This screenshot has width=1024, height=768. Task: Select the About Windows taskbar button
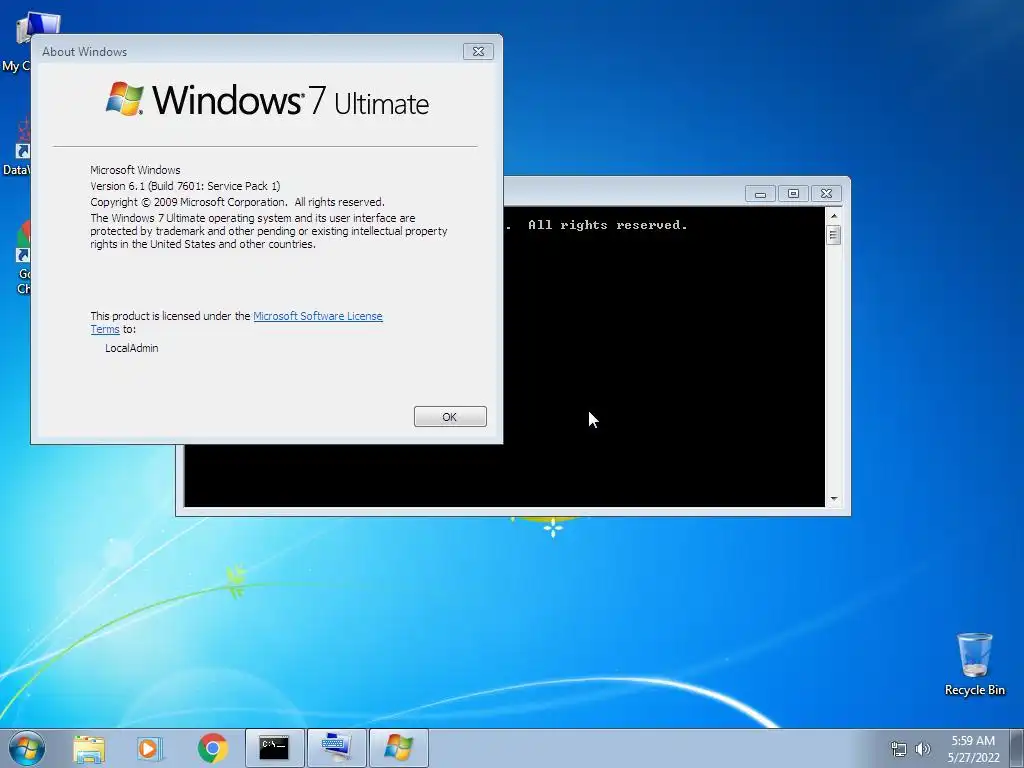click(399, 748)
